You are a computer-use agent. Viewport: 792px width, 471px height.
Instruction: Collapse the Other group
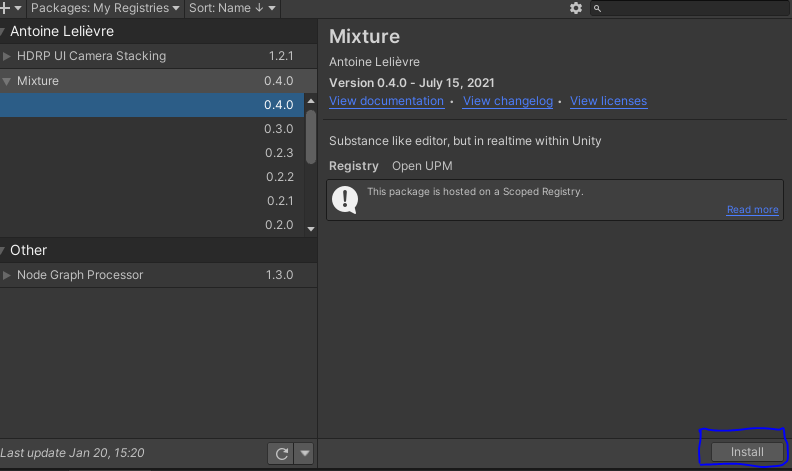(x=3, y=251)
